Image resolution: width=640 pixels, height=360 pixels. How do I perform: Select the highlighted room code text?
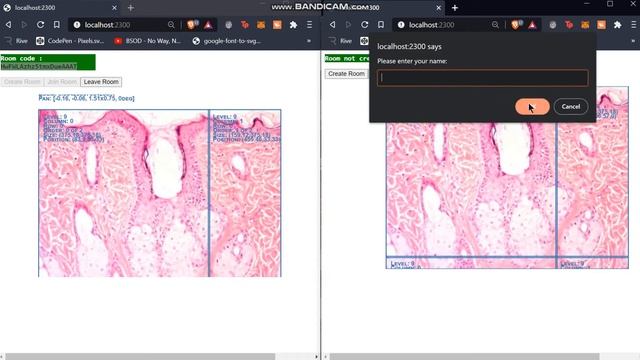click(38, 66)
